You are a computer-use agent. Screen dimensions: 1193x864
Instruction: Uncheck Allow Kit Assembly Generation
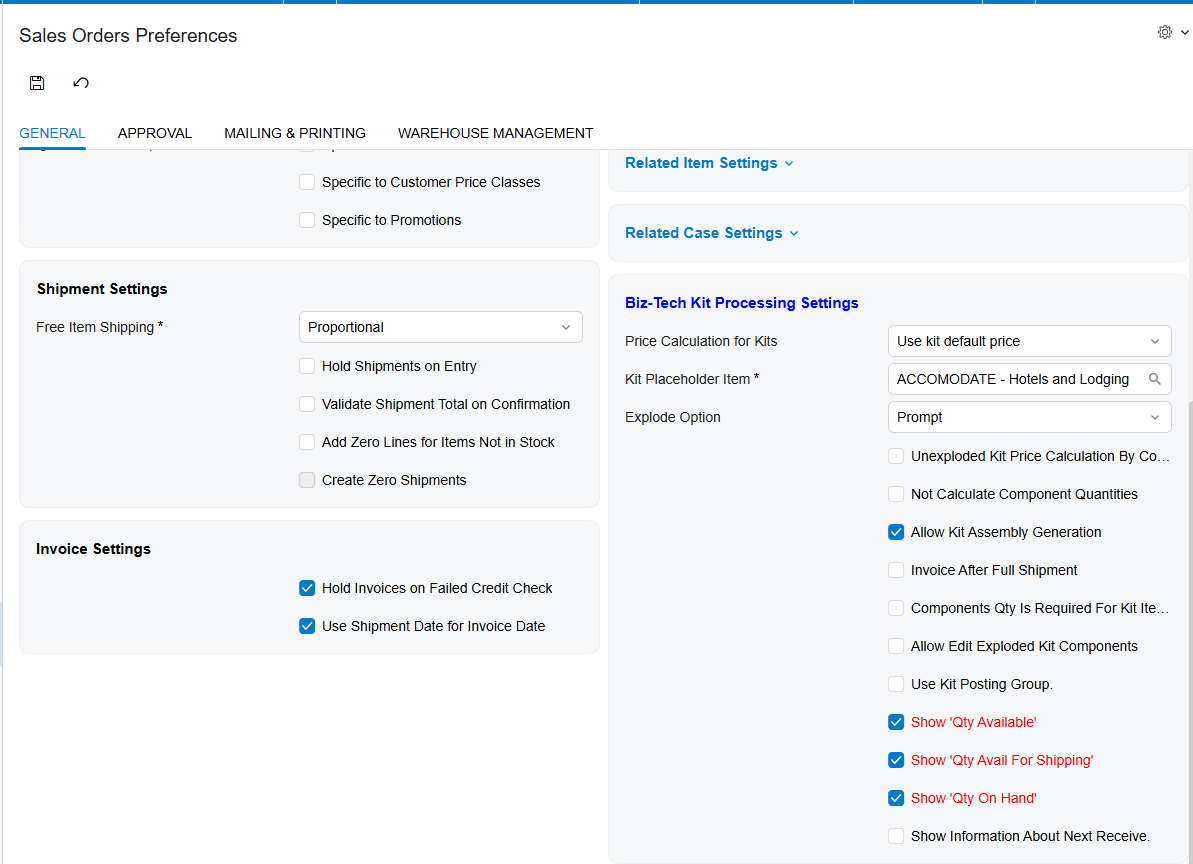tap(896, 532)
